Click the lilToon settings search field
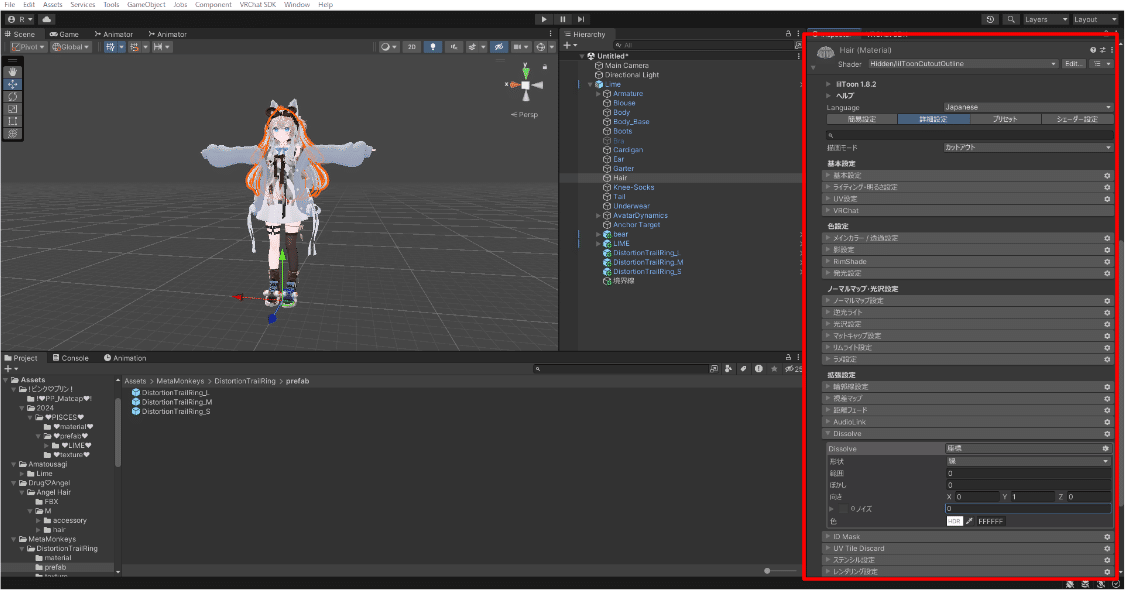Screen dimensions: 1128x592 click(x=969, y=135)
